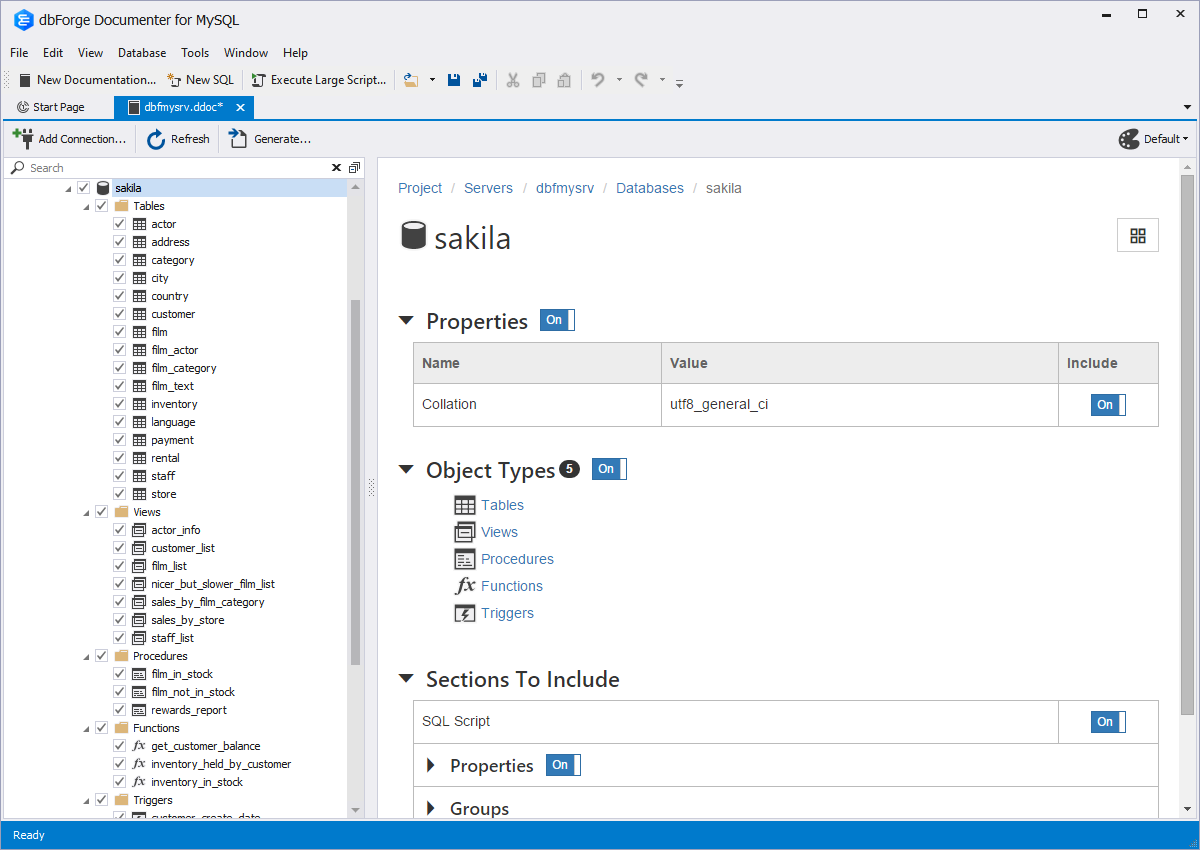This screenshot has width=1200, height=850.
Task: Follow the Databases breadcrumb link
Action: tap(650, 188)
